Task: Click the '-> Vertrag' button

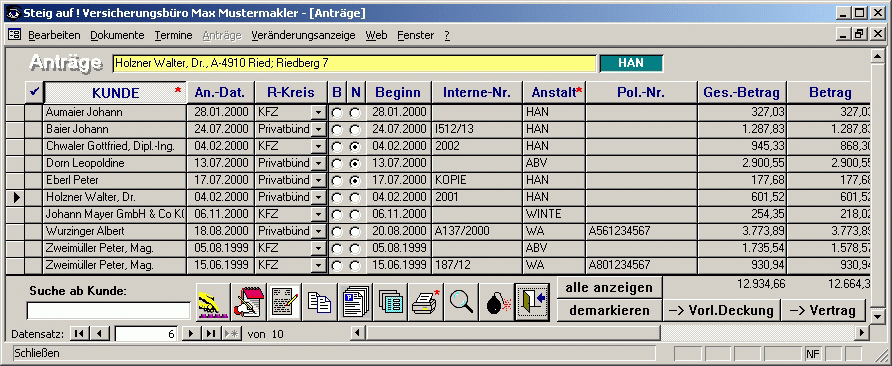Action: tap(823, 311)
